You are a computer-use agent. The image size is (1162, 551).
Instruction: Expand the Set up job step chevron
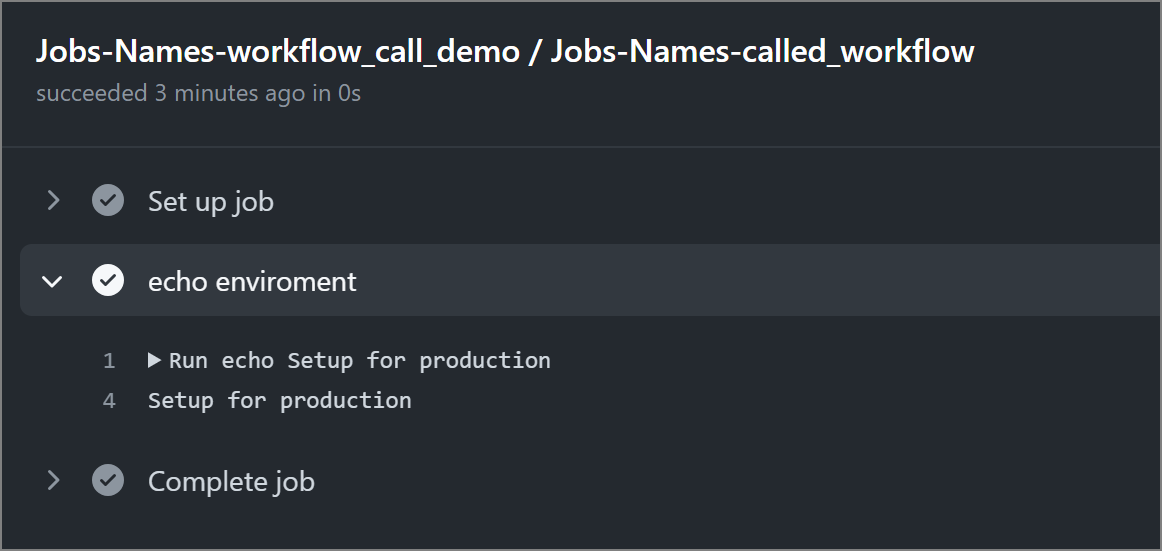[54, 201]
